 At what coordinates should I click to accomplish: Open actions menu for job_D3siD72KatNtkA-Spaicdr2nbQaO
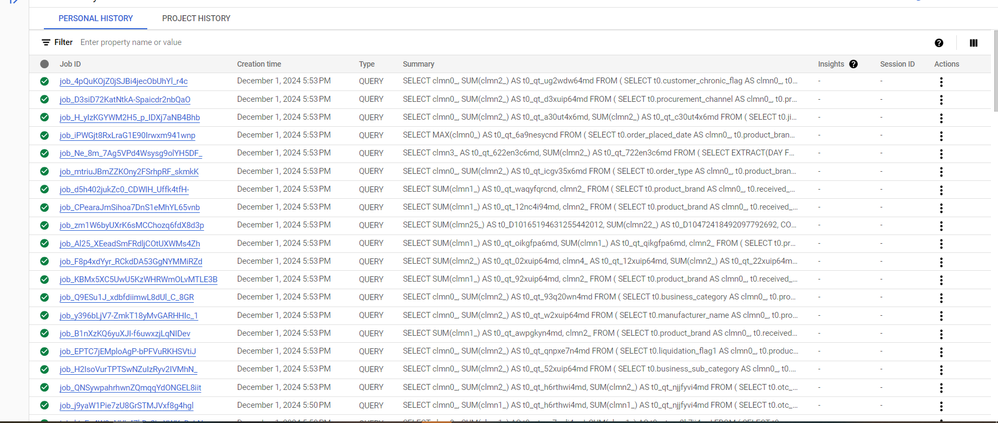coord(941,99)
